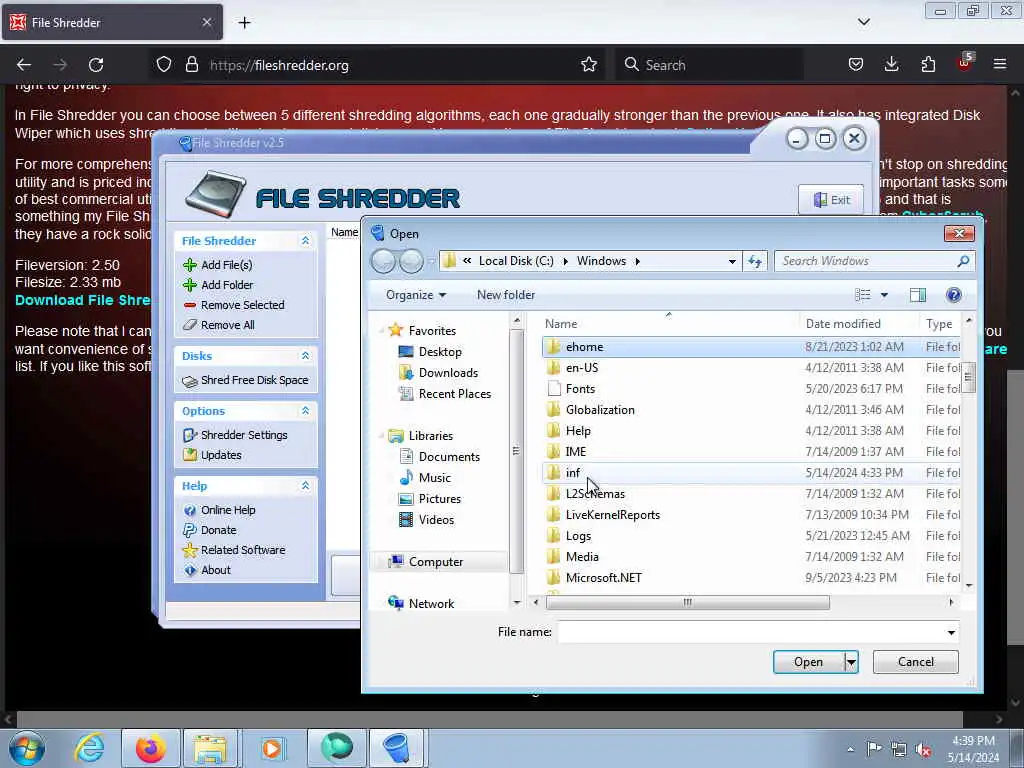1024x768 pixels.
Task: Click the Forward arrow in Open dialog
Action: click(x=411, y=262)
